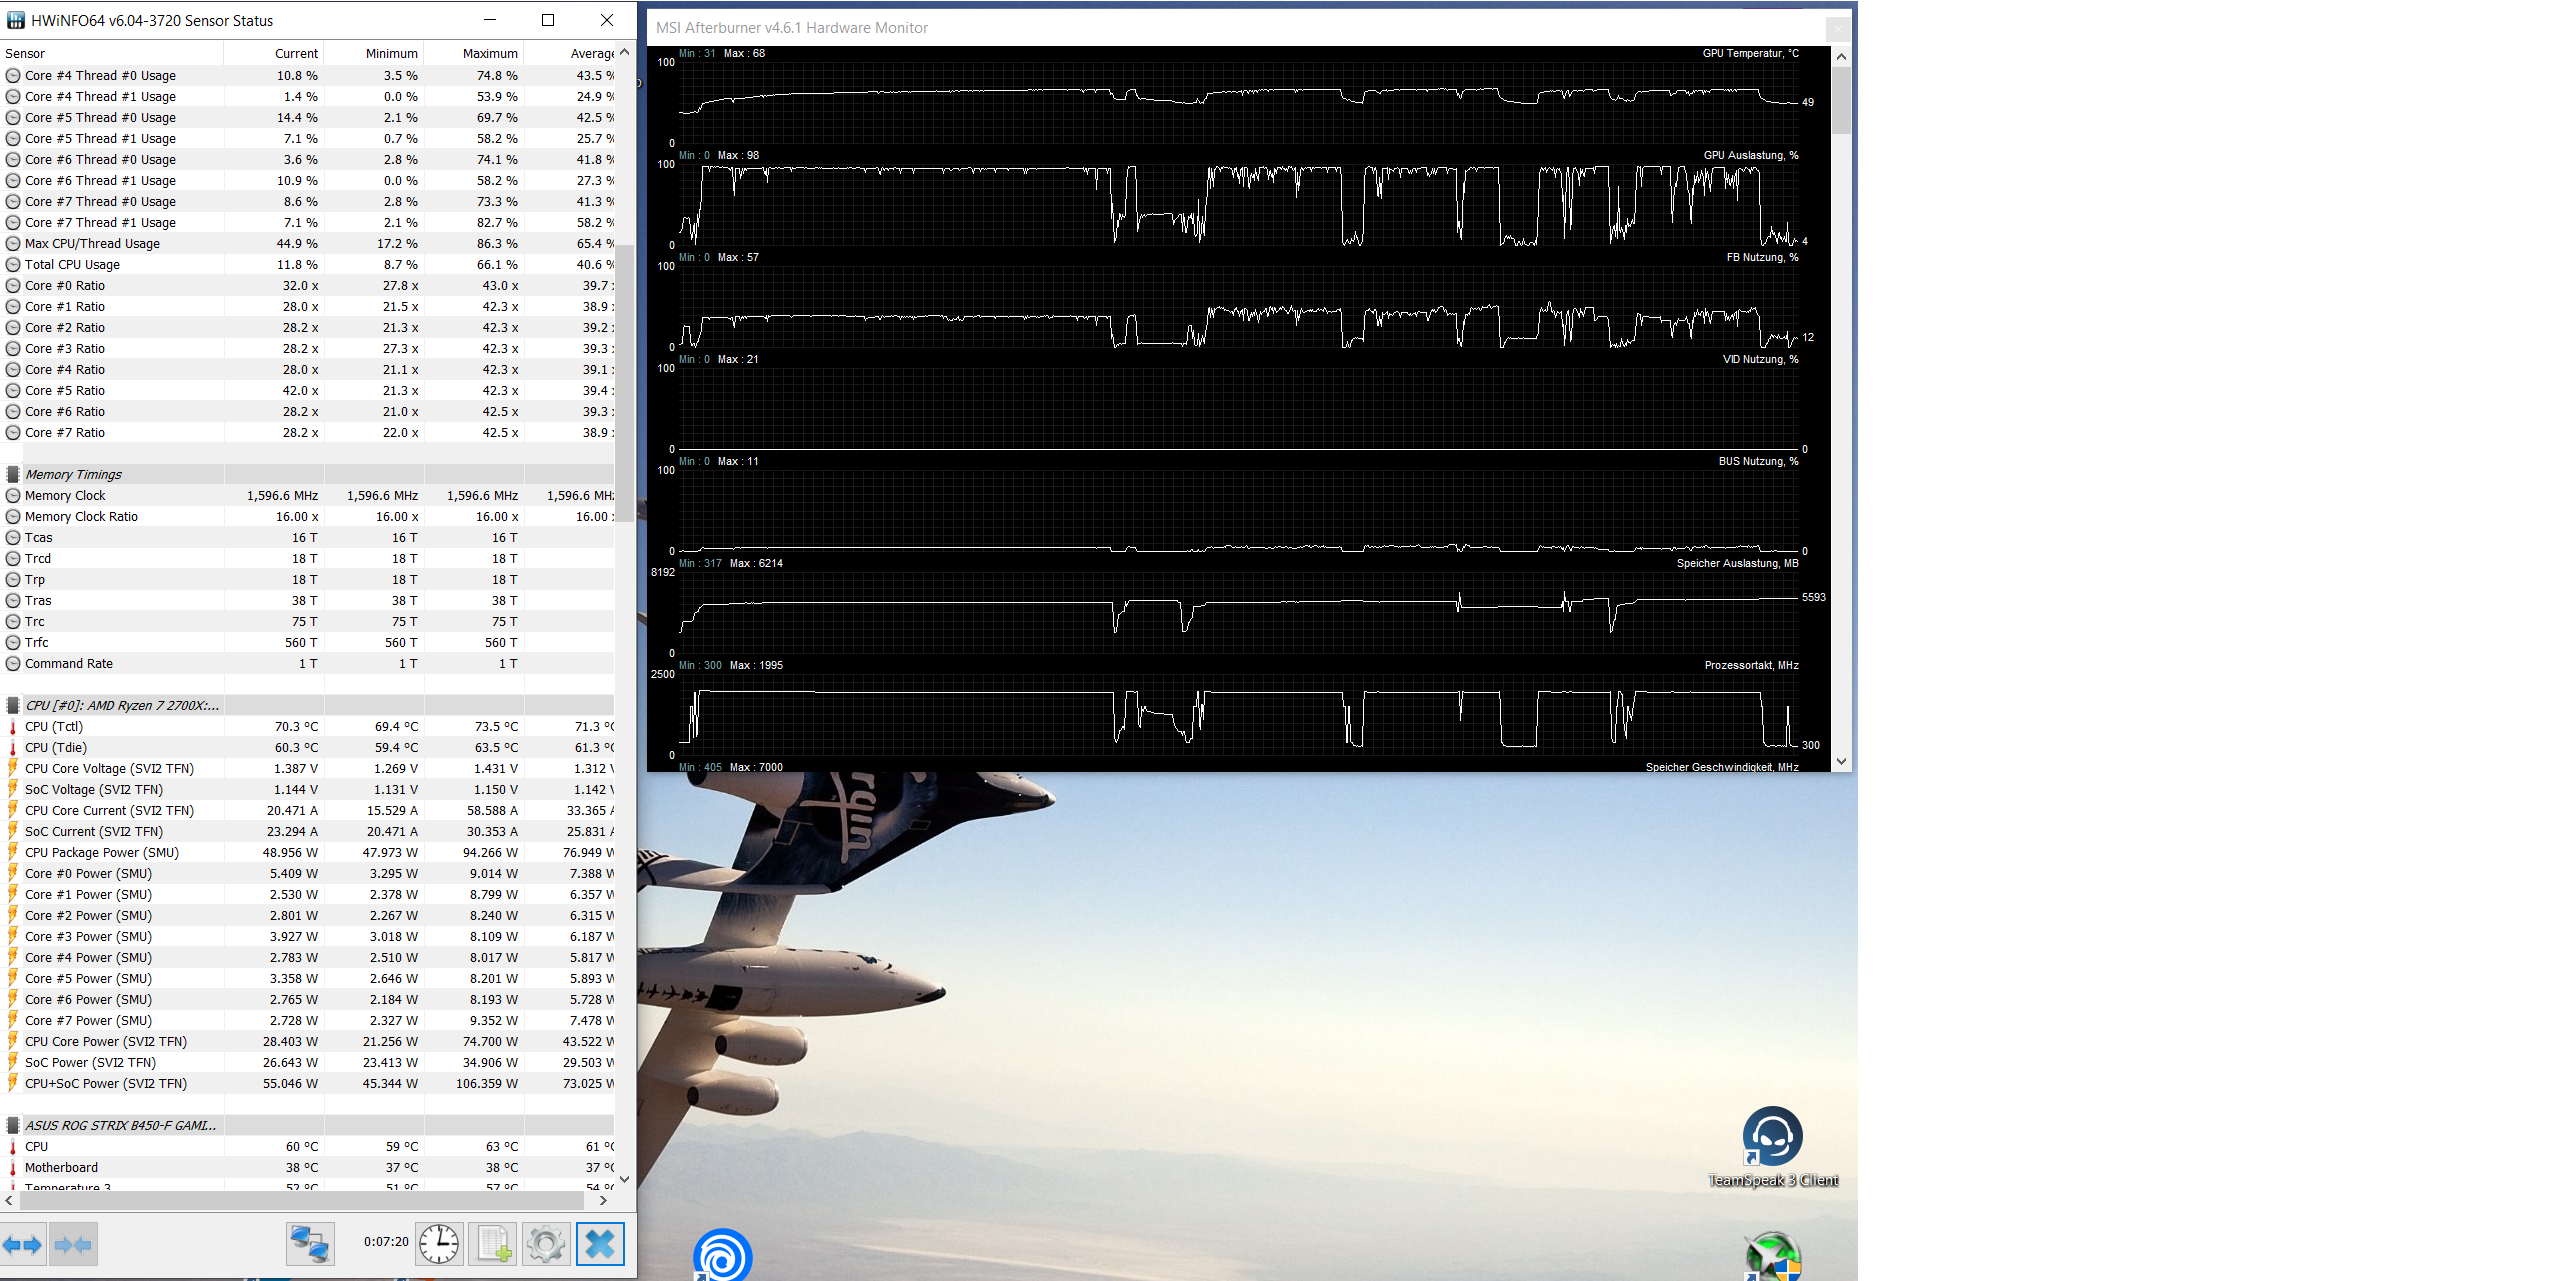Click the Current column header
Viewport: 2560px width, 1281px height.
[x=296, y=54]
